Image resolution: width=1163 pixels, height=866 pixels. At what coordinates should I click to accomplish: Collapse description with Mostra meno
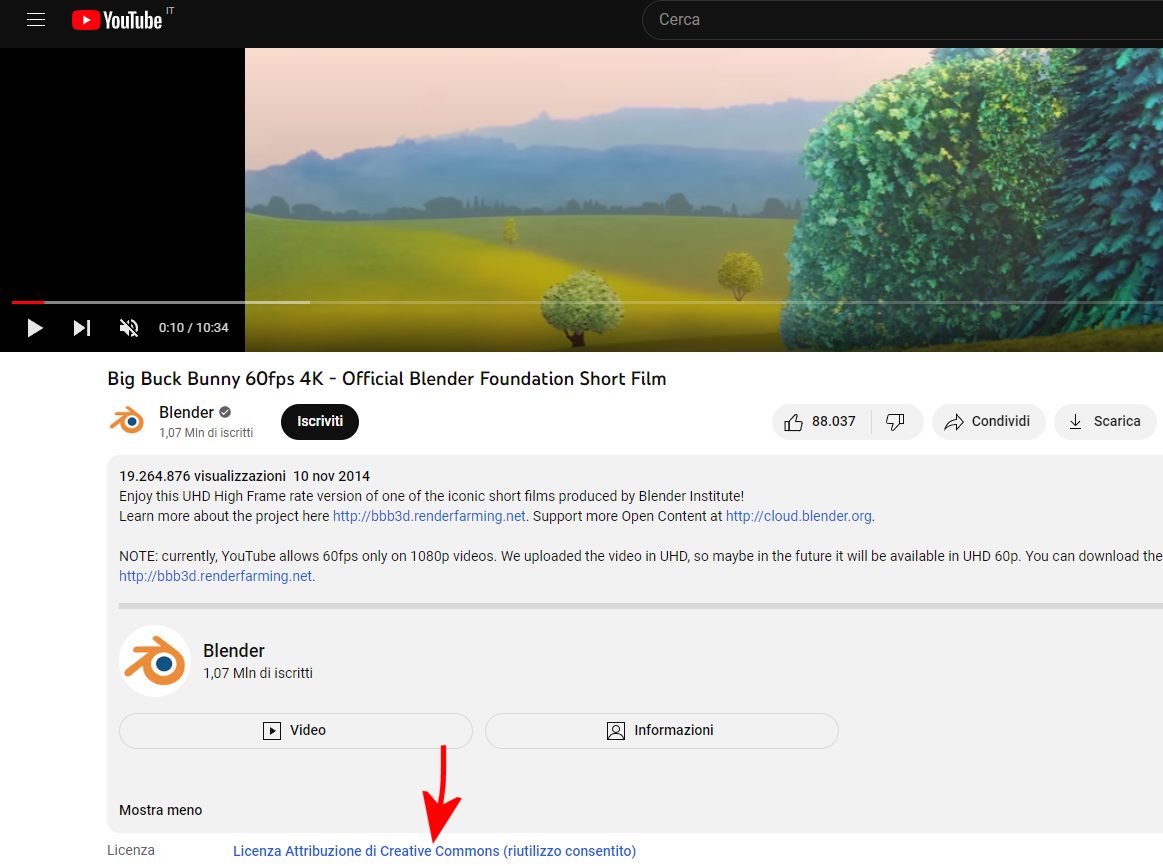(x=160, y=810)
